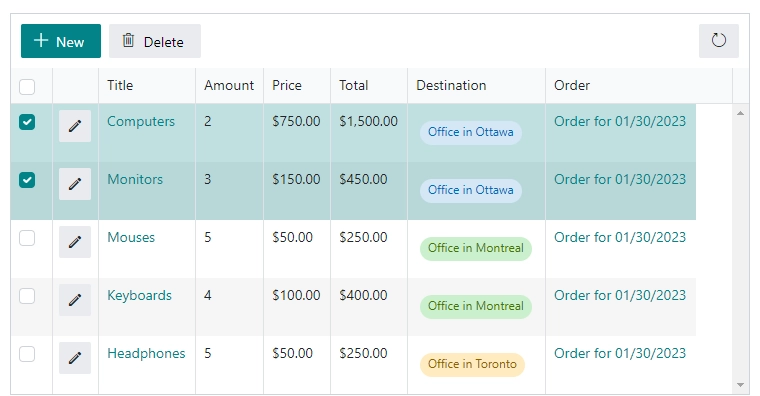Toggle the select-all header checkbox
Screen dimensions: 760x396
click(27, 87)
